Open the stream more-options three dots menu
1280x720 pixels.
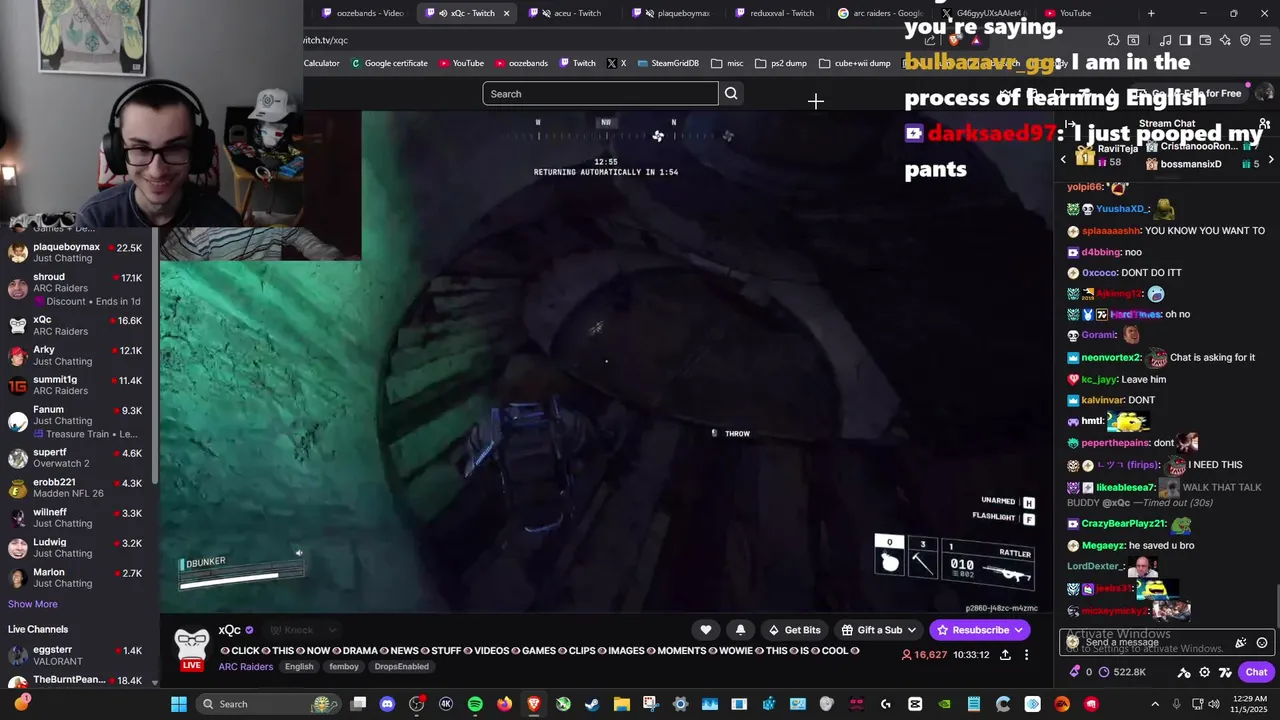[1026, 655]
